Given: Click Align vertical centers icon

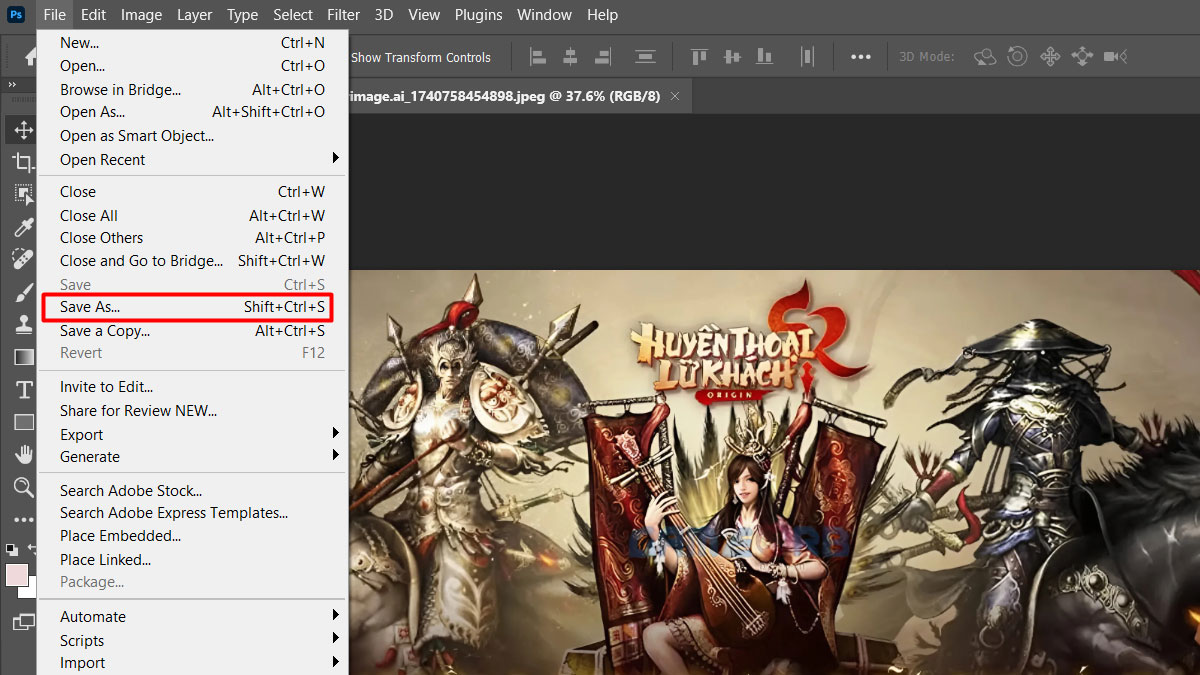Looking at the screenshot, I should (x=732, y=57).
